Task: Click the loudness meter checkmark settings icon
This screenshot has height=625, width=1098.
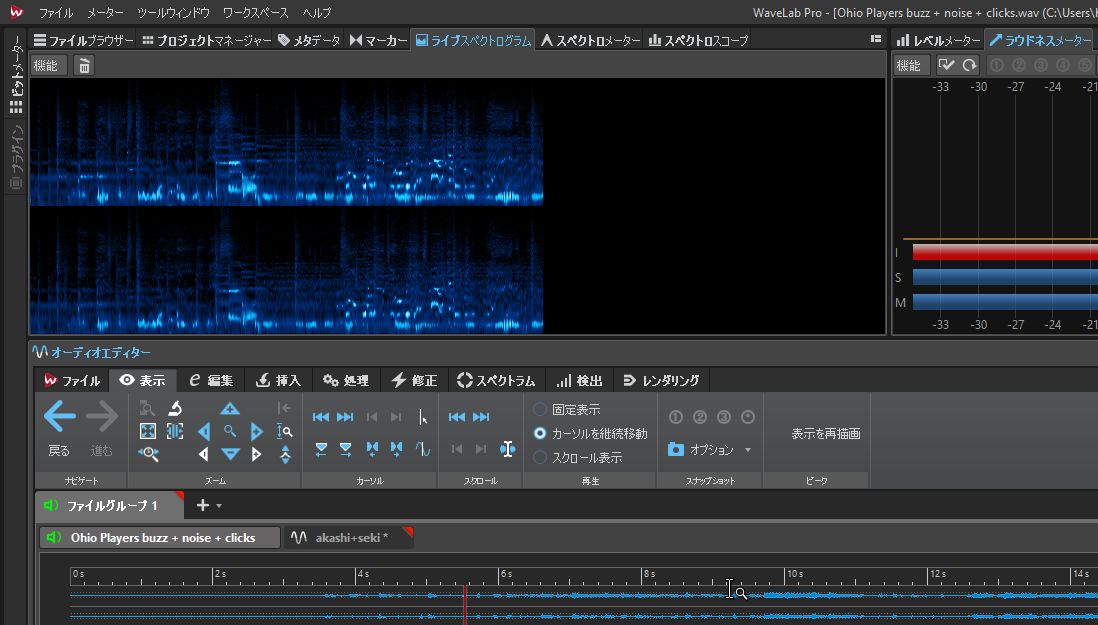Action: pyautogui.click(x=946, y=65)
